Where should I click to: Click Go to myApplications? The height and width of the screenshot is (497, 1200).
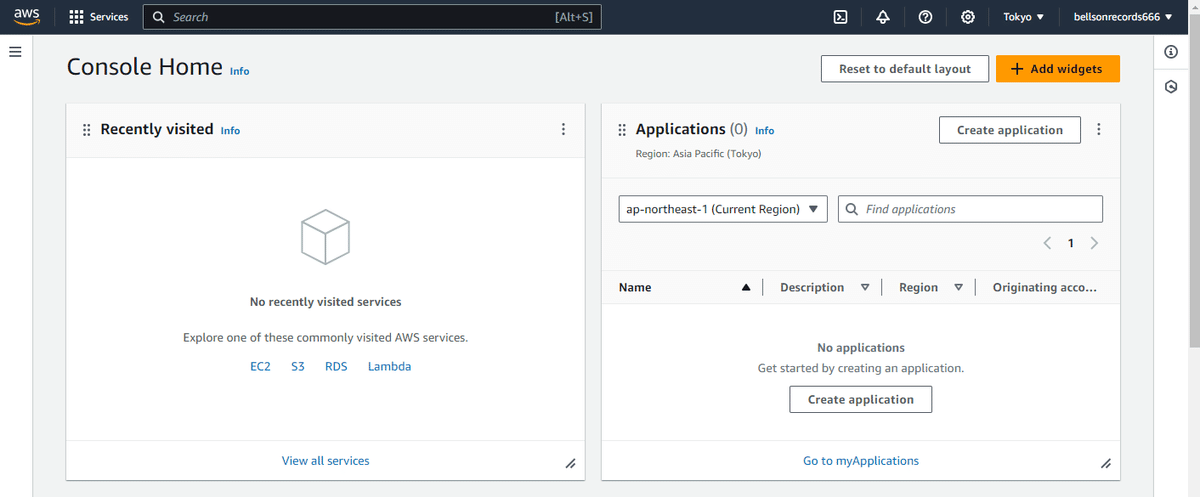[861, 461]
